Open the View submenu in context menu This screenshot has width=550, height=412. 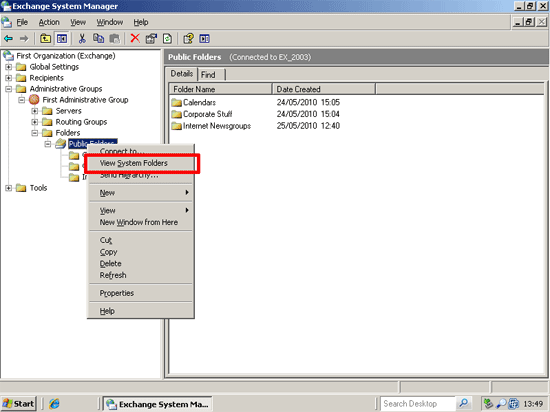(x=141, y=210)
